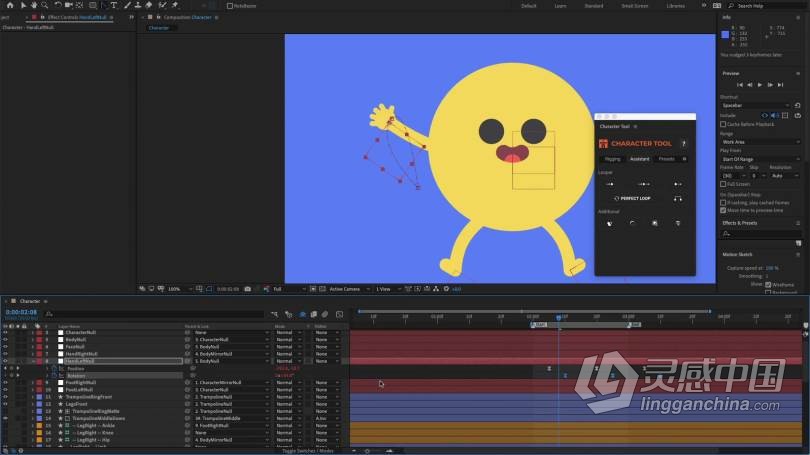Click the Perfect Loop button

click(x=632, y=198)
